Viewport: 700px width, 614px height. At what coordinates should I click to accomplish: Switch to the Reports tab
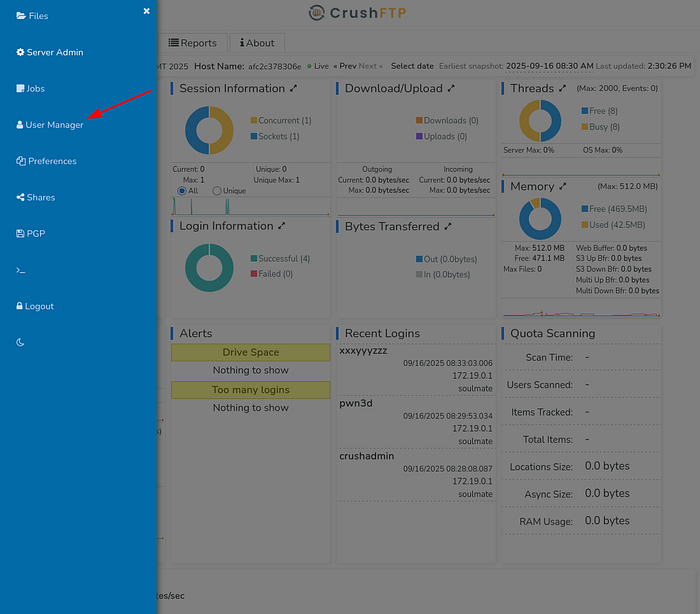click(x=192, y=43)
